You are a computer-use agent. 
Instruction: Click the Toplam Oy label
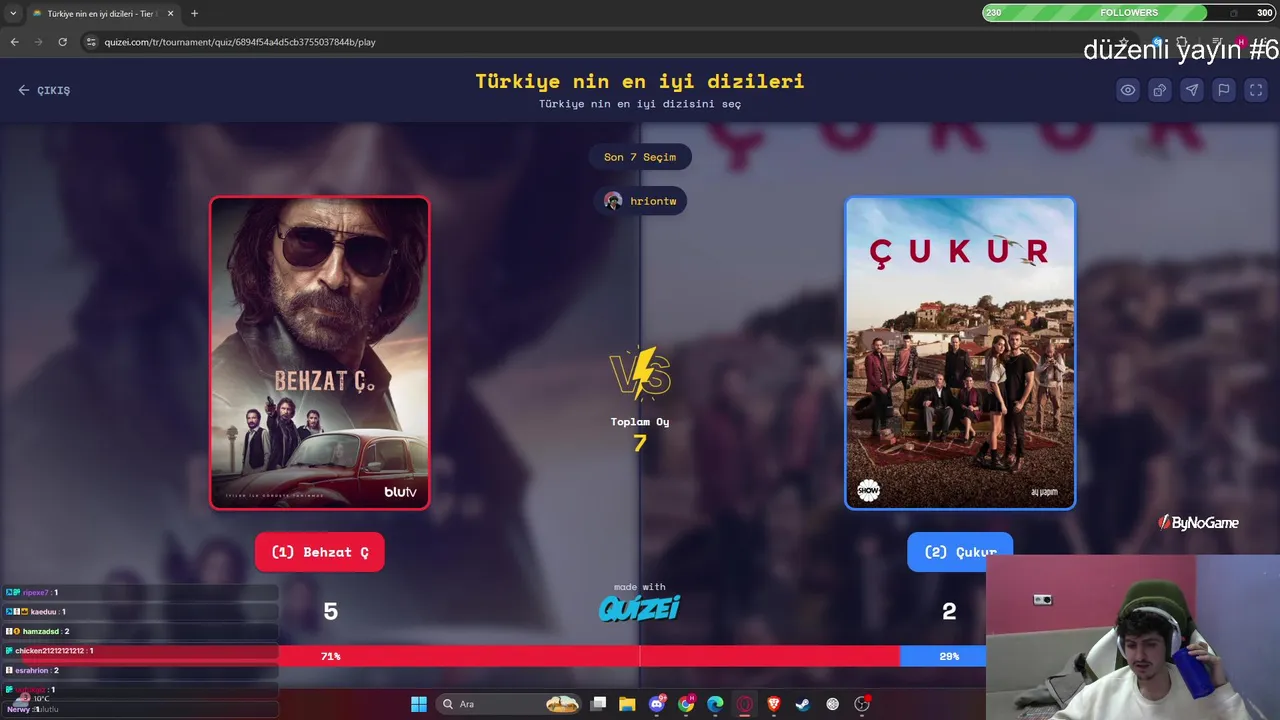(640, 422)
